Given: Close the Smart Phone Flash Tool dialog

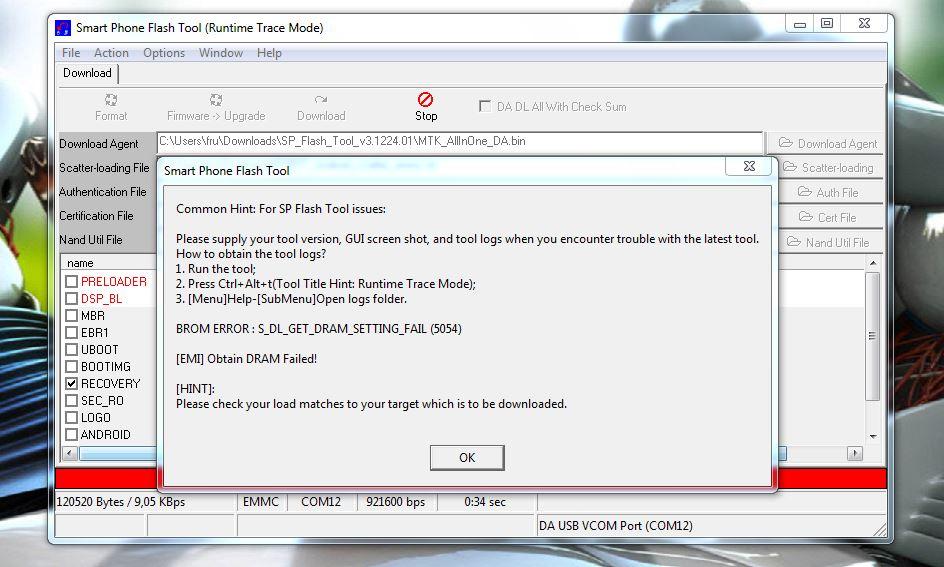Looking at the screenshot, I should 749,166.
